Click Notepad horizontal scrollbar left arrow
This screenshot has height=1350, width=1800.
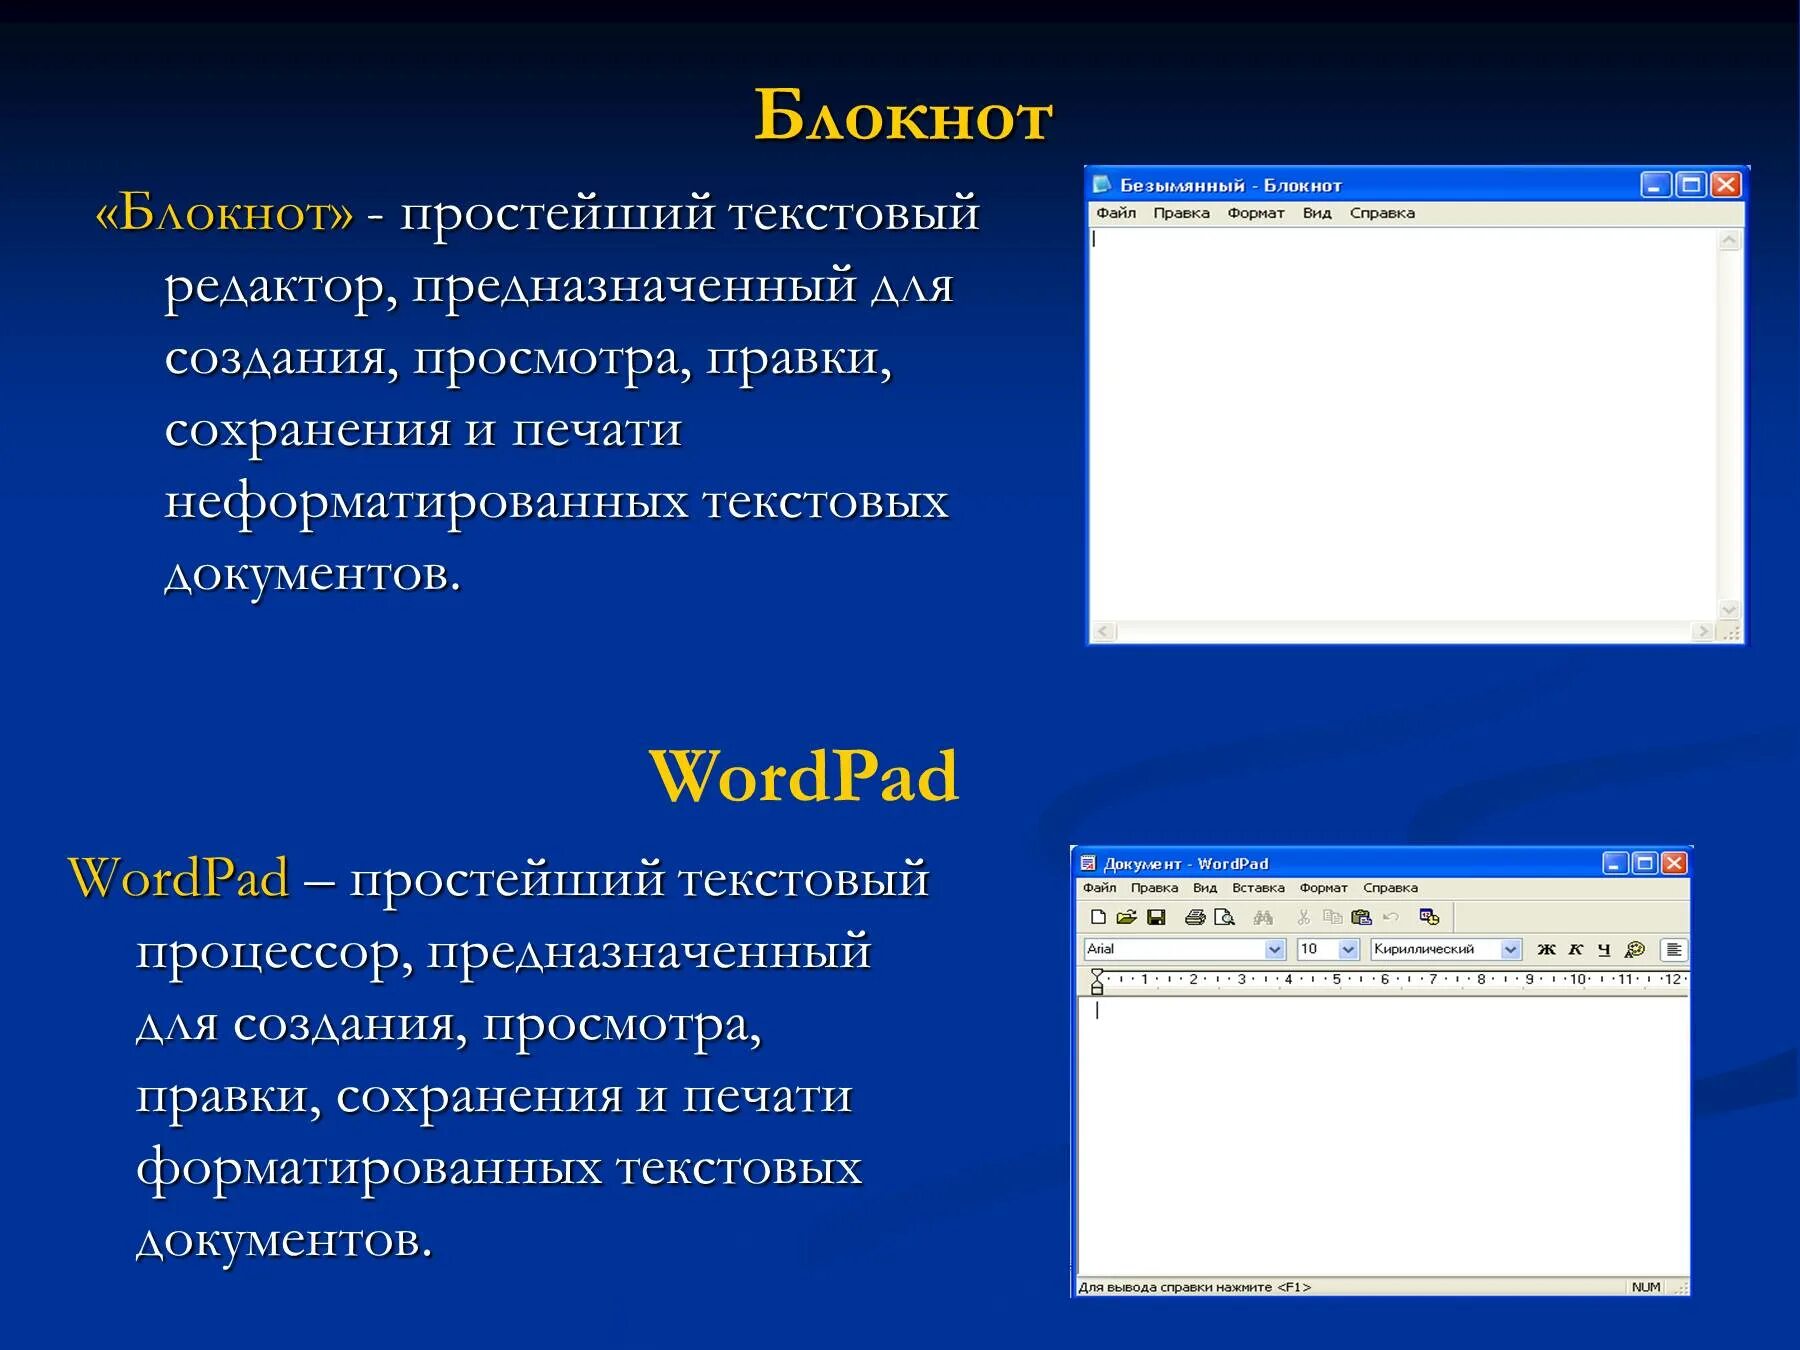point(1103,632)
